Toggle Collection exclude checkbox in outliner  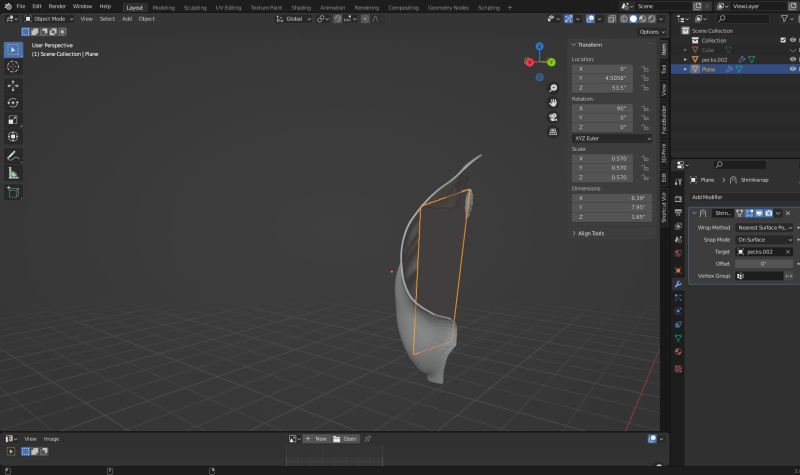click(x=783, y=40)
